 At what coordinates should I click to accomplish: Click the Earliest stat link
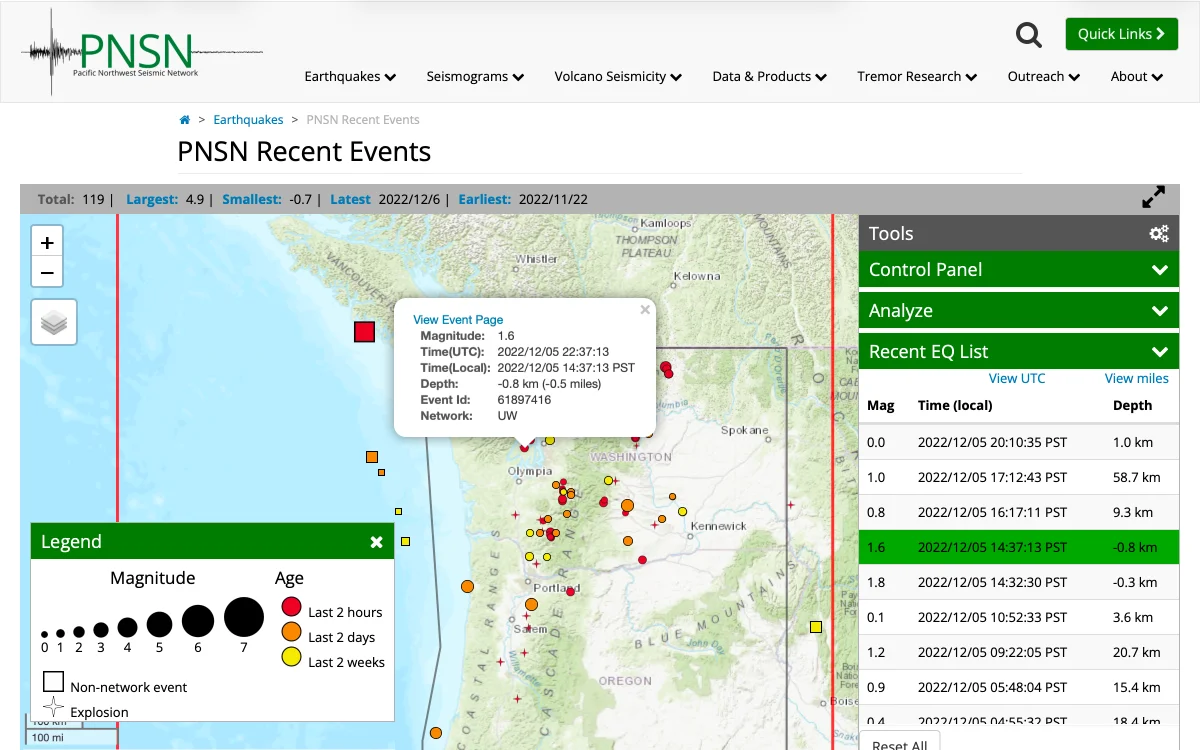[x=485, y=200]
